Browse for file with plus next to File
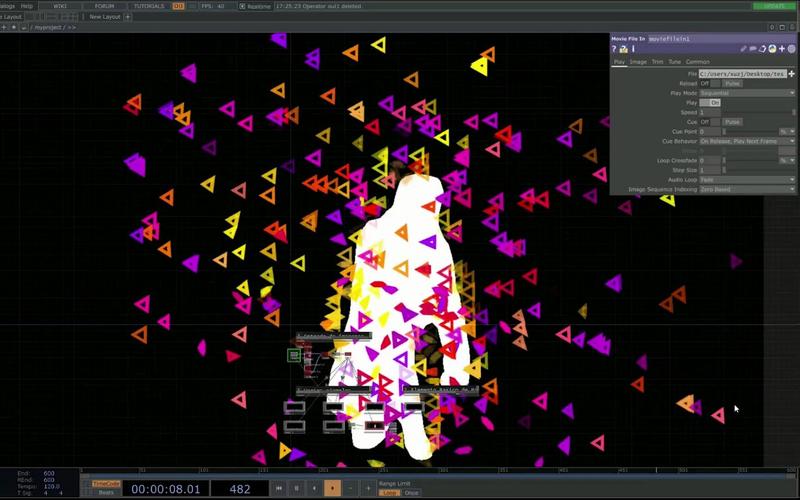Viewport: 800px width, 500px height. point(792,74)
